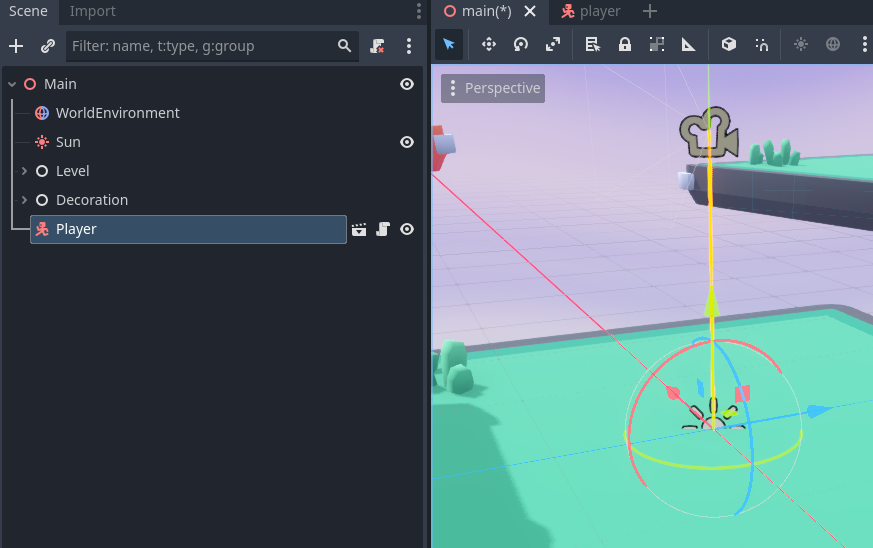Toggle visibility of the Sun node
This screenshot has width=873, height=548.
tap(407, 142)
